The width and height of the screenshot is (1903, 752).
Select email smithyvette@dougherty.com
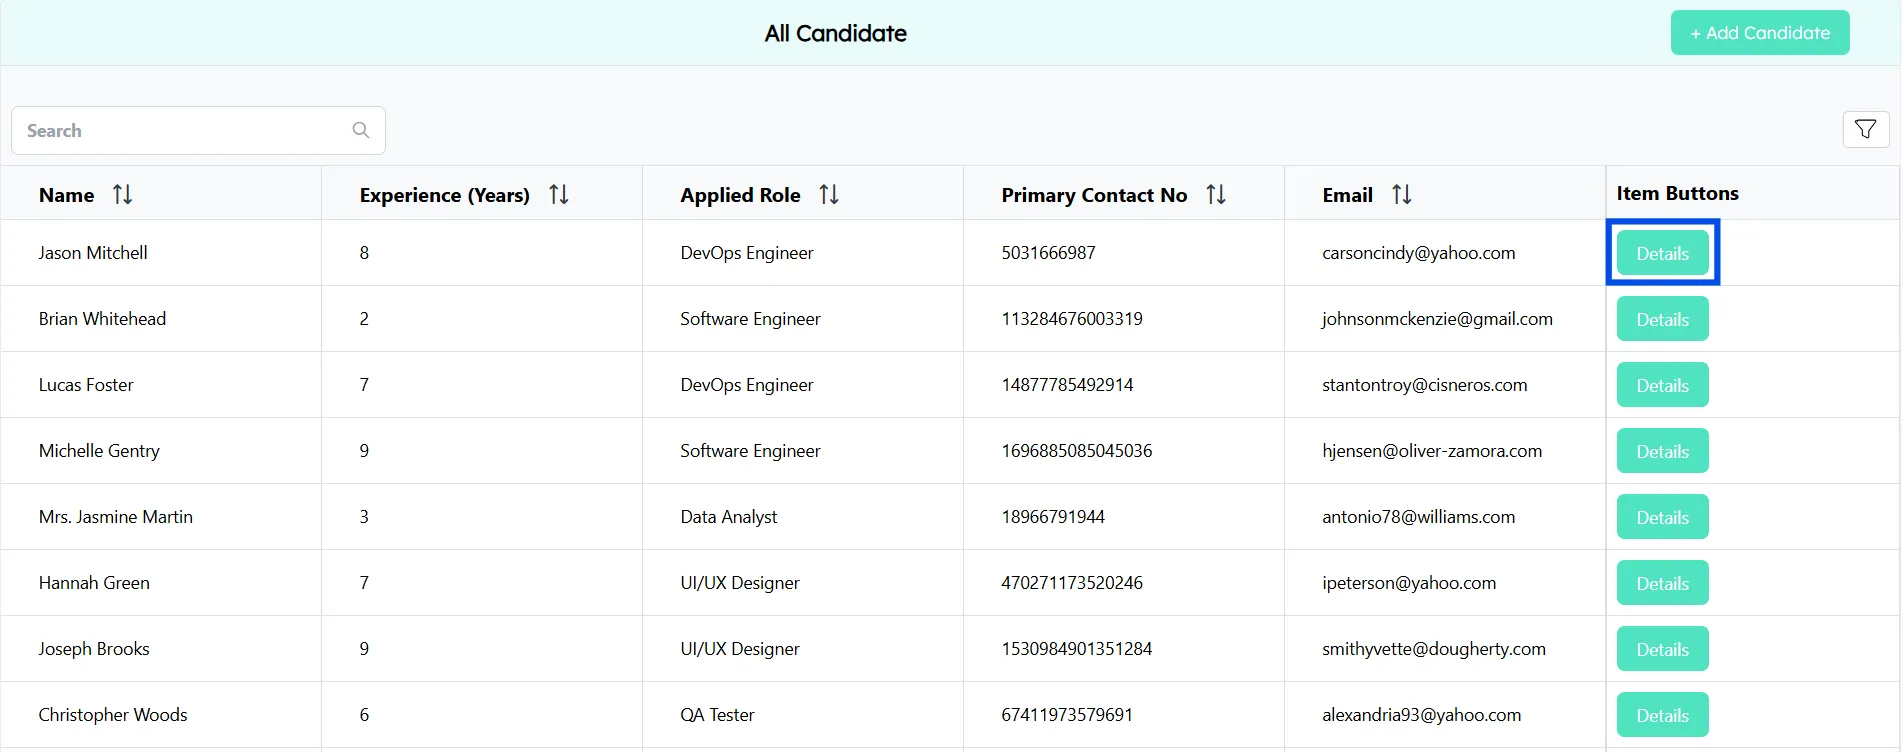(x=1433, y=649)
